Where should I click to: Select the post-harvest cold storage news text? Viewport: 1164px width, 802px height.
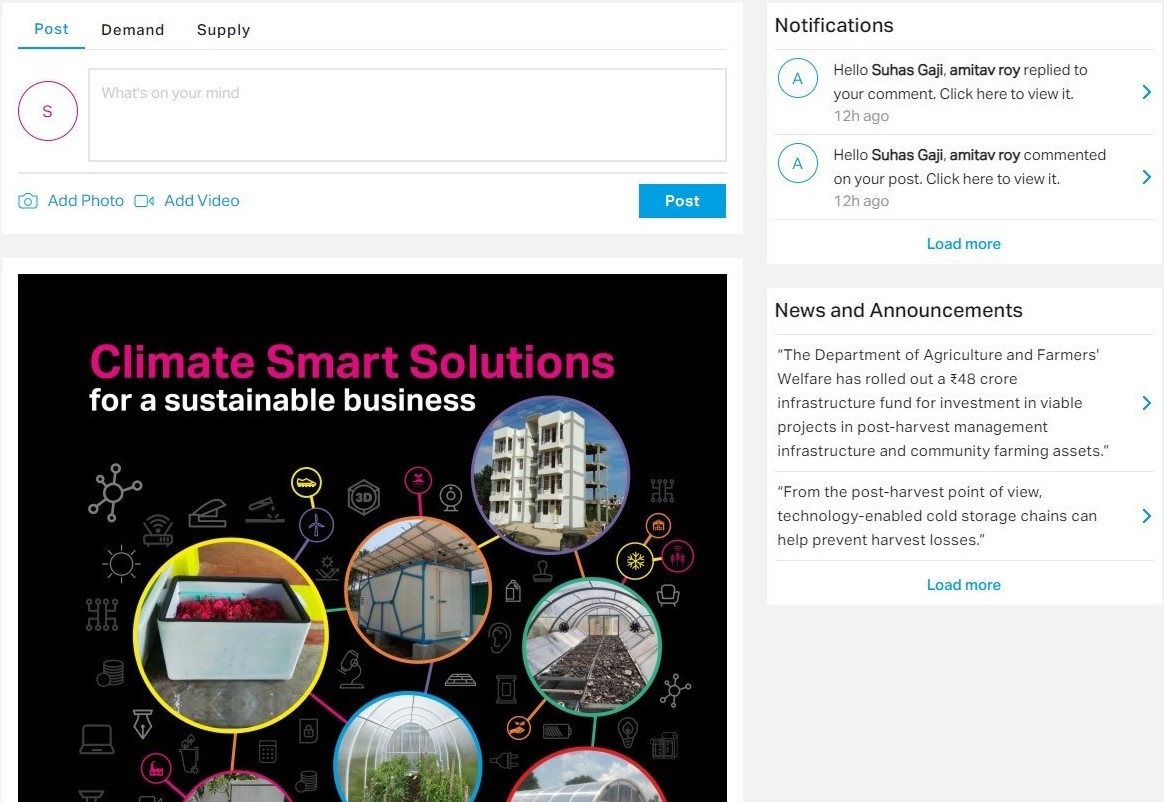point(937,515)
